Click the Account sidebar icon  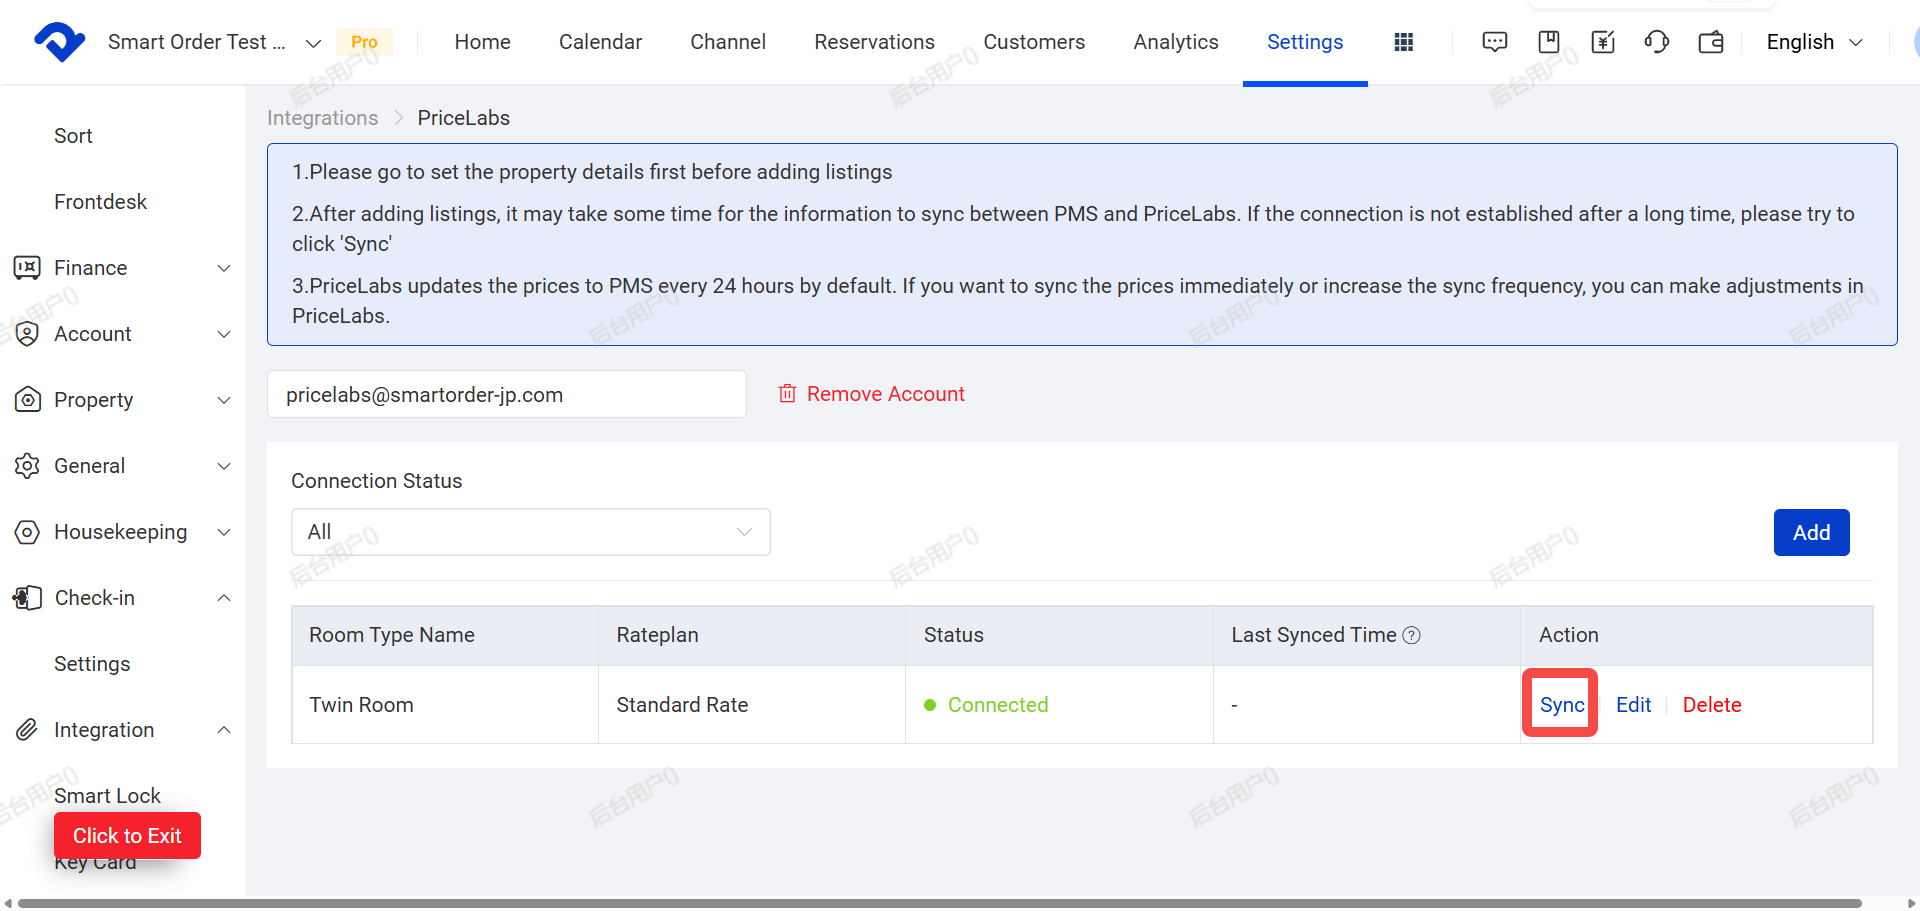[27, 334]
